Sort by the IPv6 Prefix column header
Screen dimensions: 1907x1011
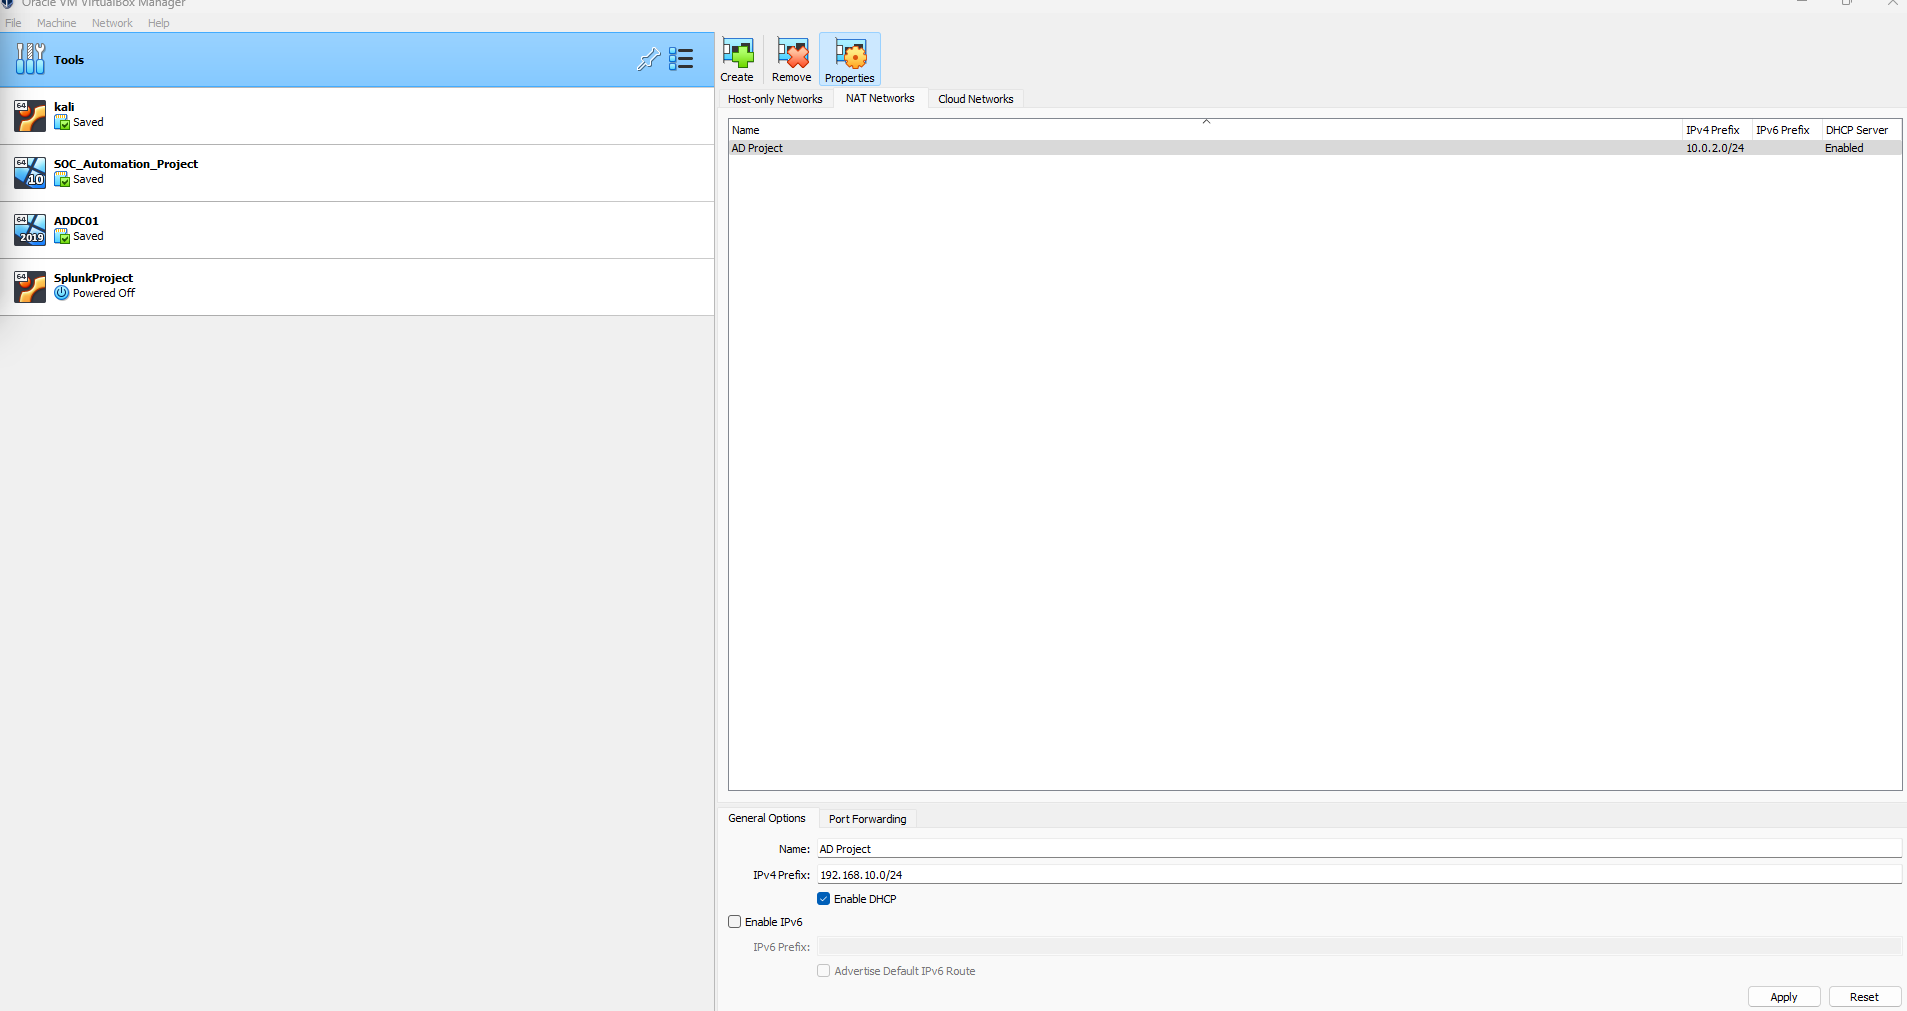pyautogui.click(x=1787, y=130)
